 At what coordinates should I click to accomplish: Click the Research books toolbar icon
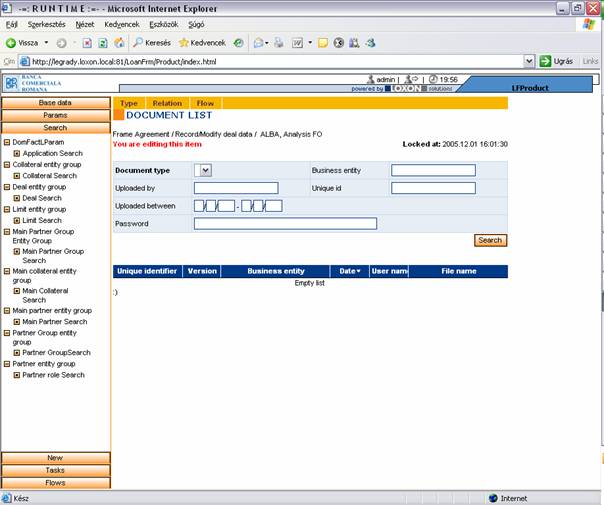pos(354,43)
